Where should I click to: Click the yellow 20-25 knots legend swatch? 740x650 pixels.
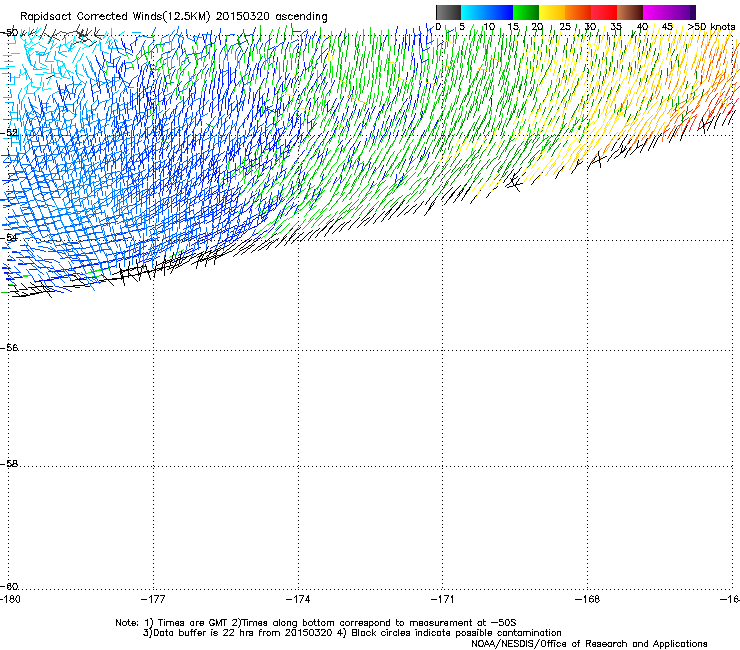click(552, 12)
